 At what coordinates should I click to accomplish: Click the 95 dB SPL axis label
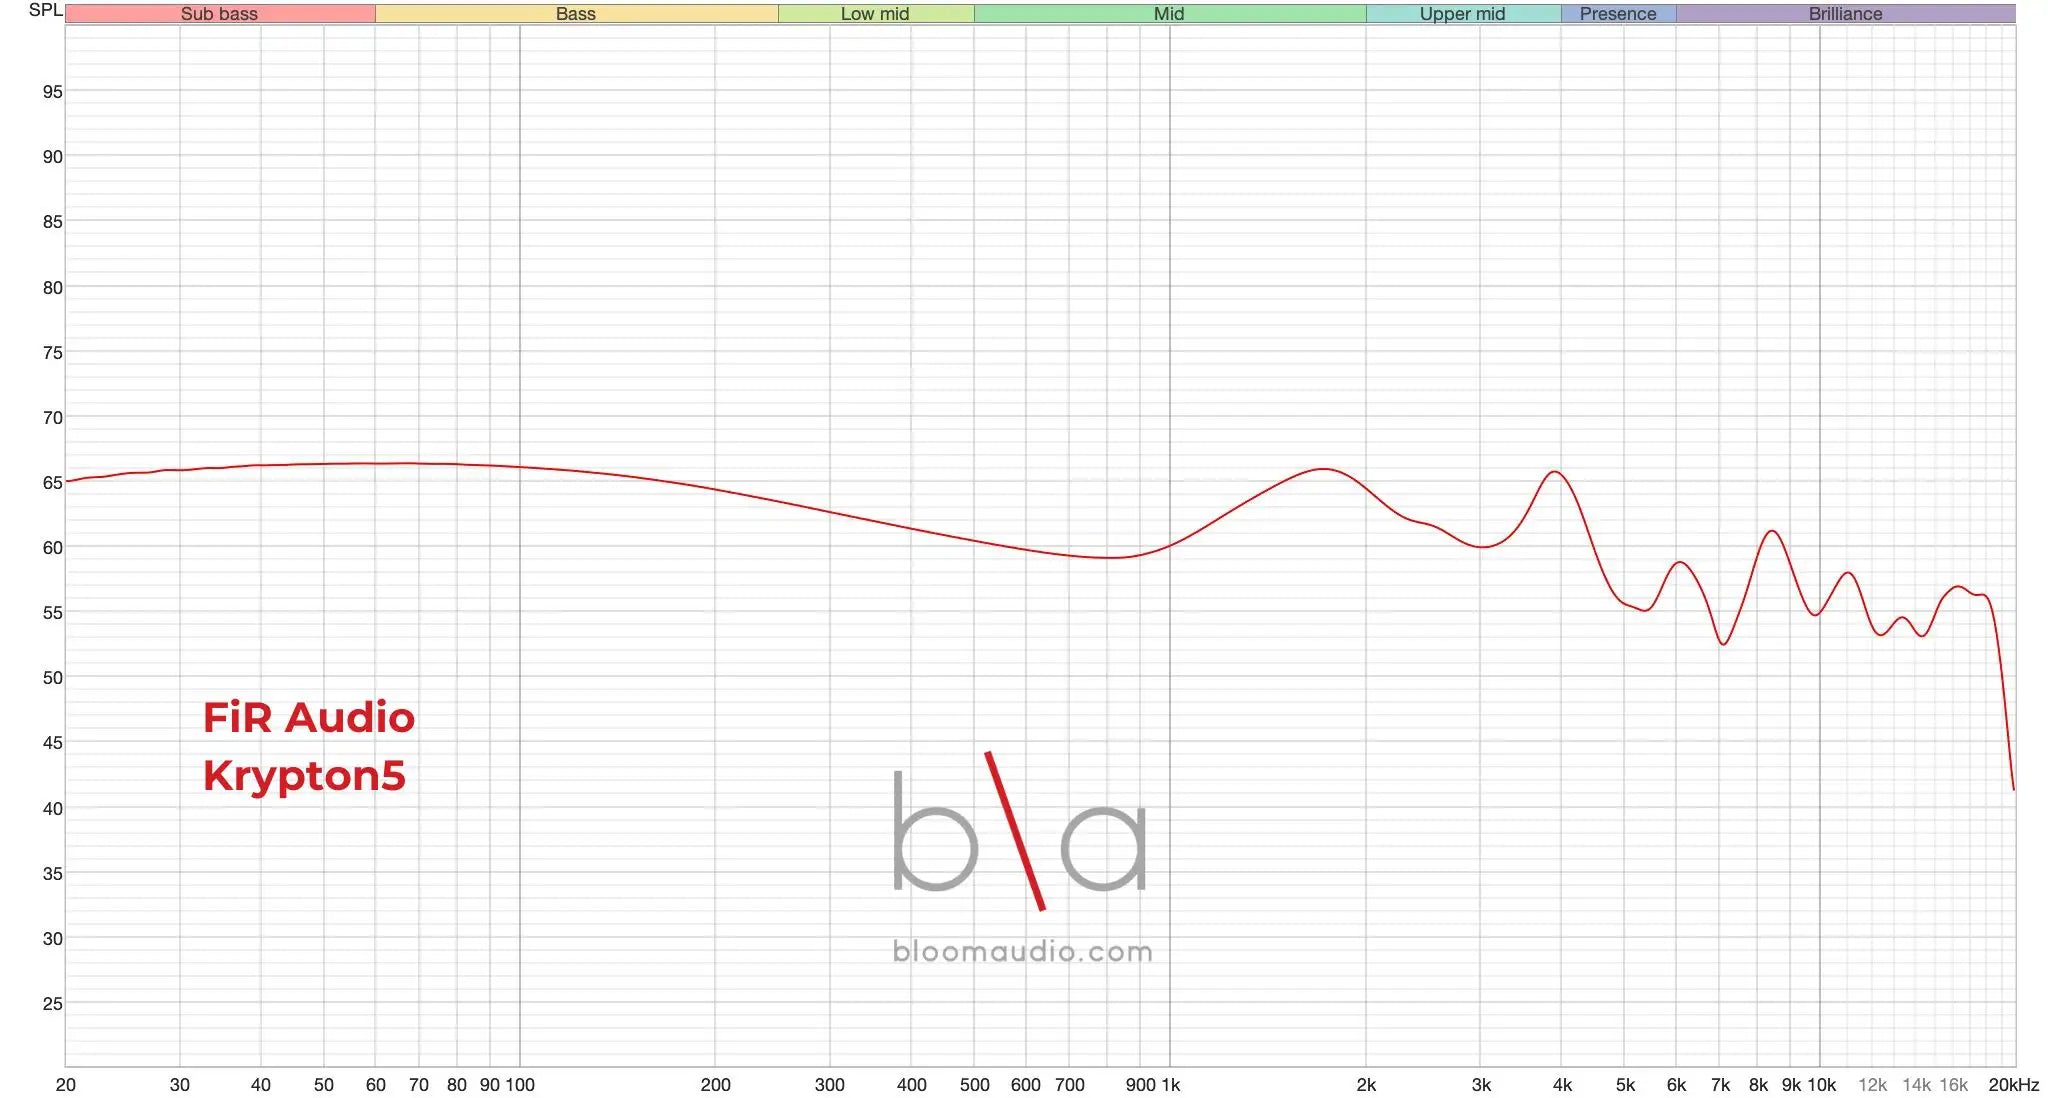point(52,92)
